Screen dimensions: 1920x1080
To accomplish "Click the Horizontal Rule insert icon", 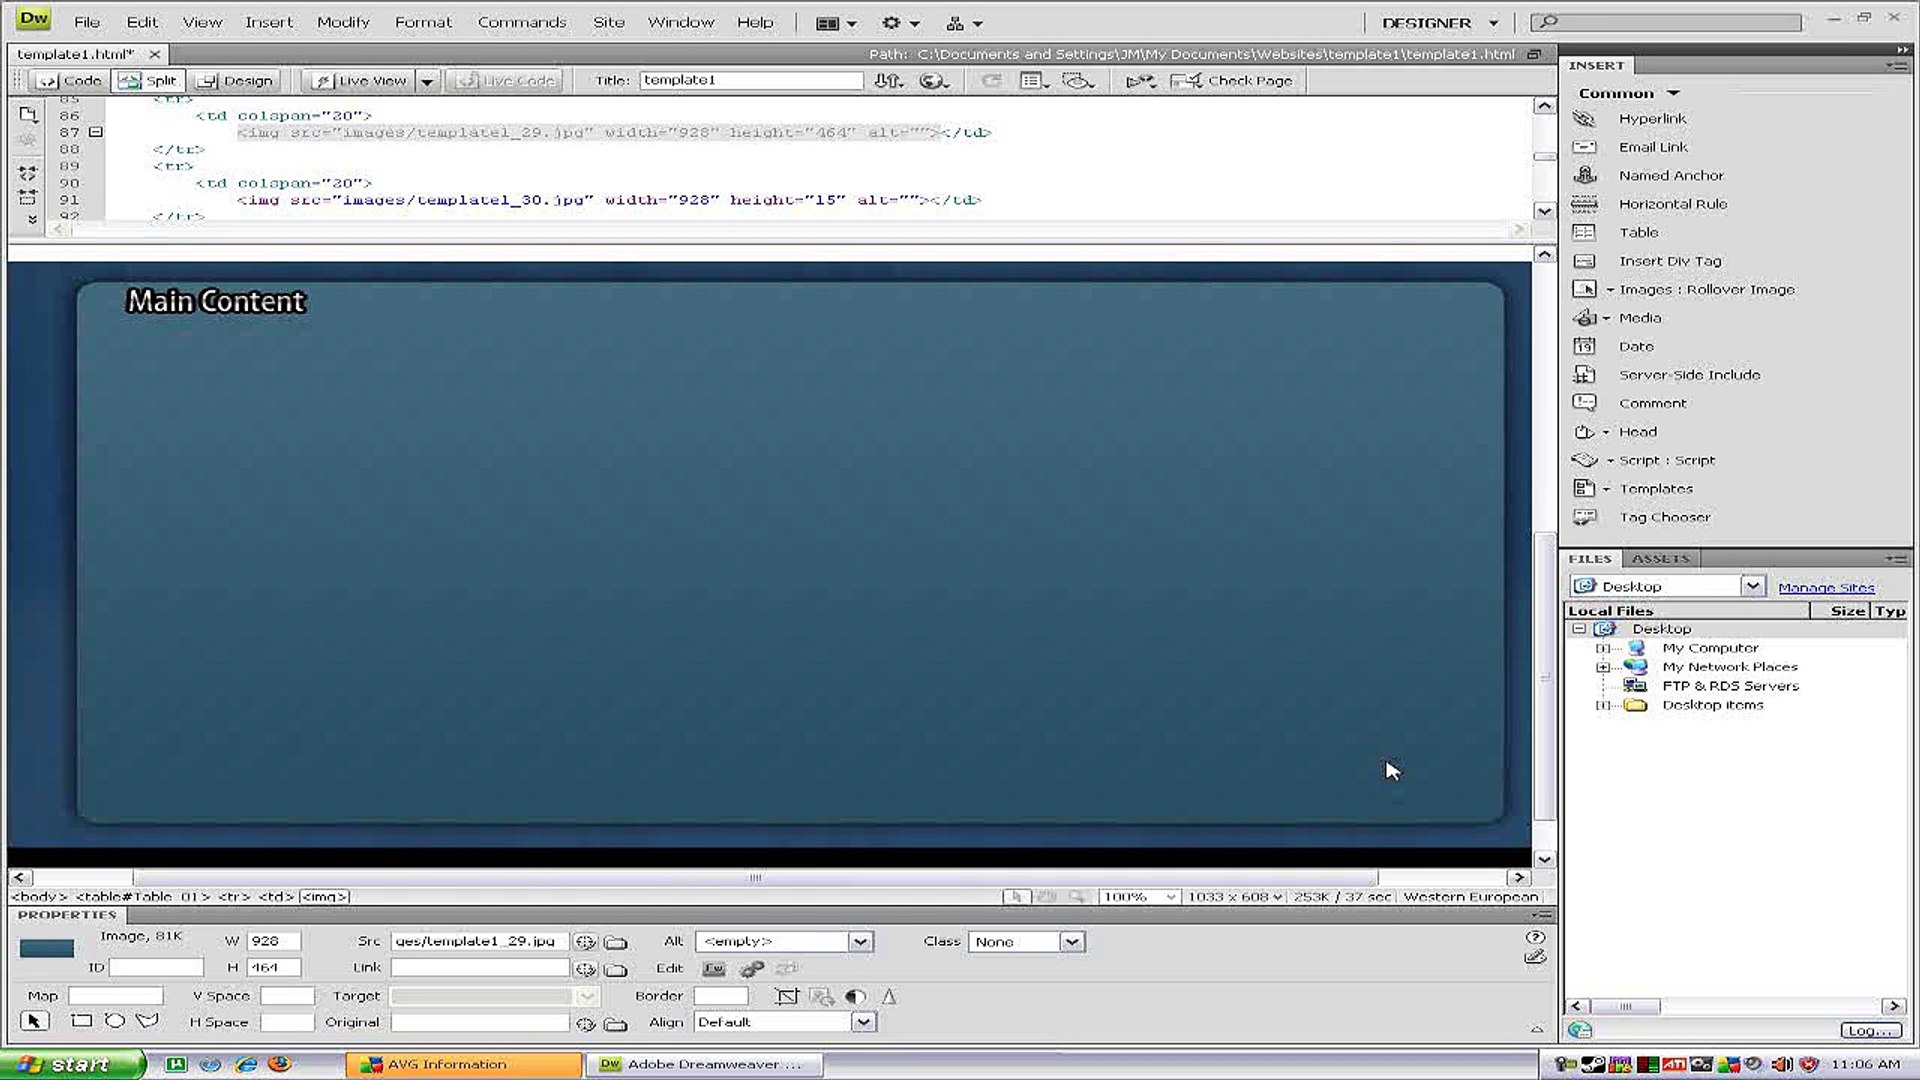I will 1584,204.
